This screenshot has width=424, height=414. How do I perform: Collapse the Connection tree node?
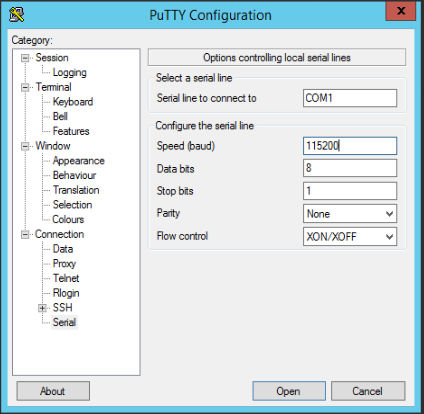[25, 234]
